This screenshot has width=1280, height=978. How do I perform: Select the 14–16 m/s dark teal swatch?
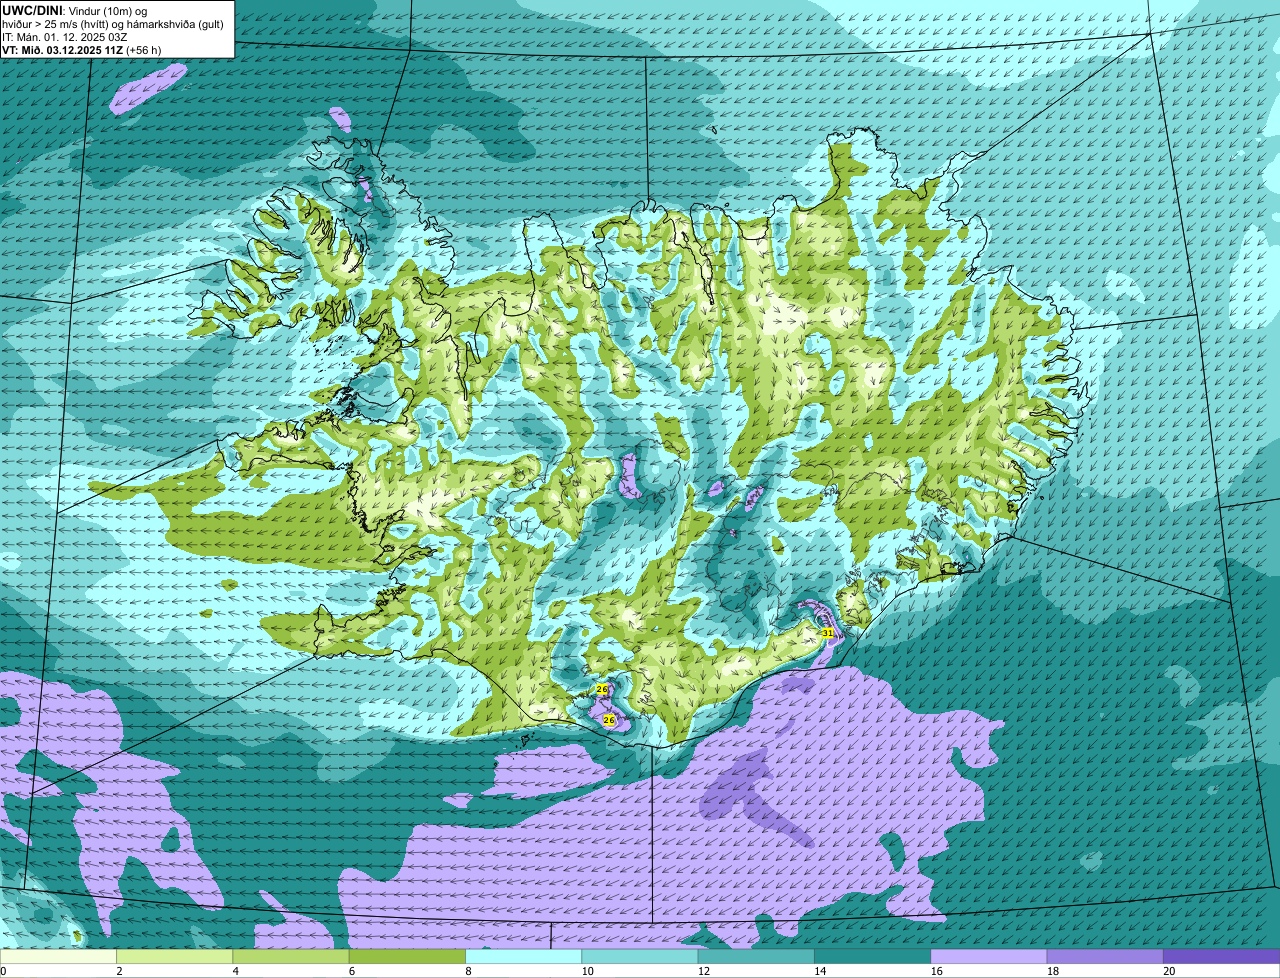pos(873,957)
